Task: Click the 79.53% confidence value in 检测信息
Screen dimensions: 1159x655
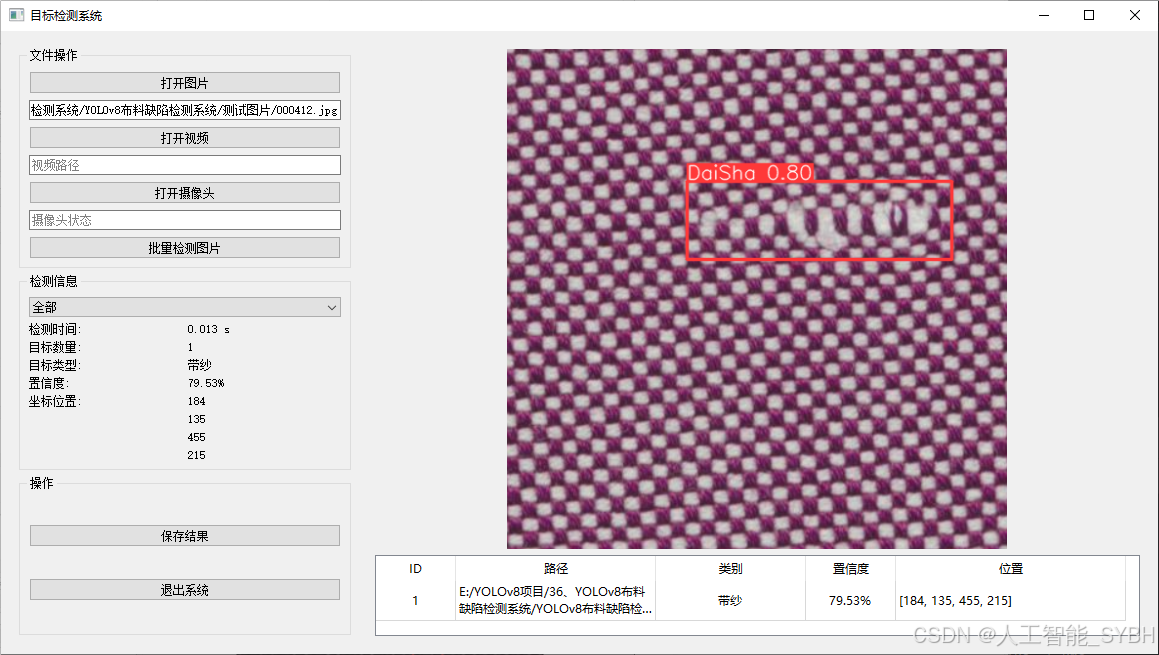Action: (205, 383)
